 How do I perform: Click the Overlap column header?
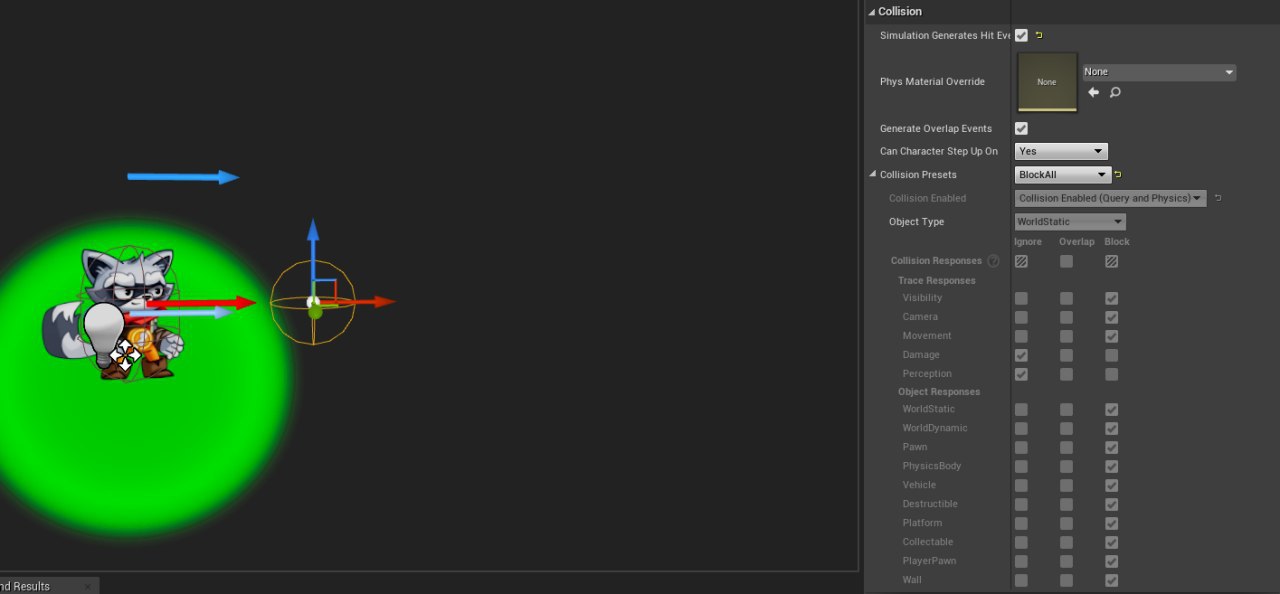[x=1077, y=242]
